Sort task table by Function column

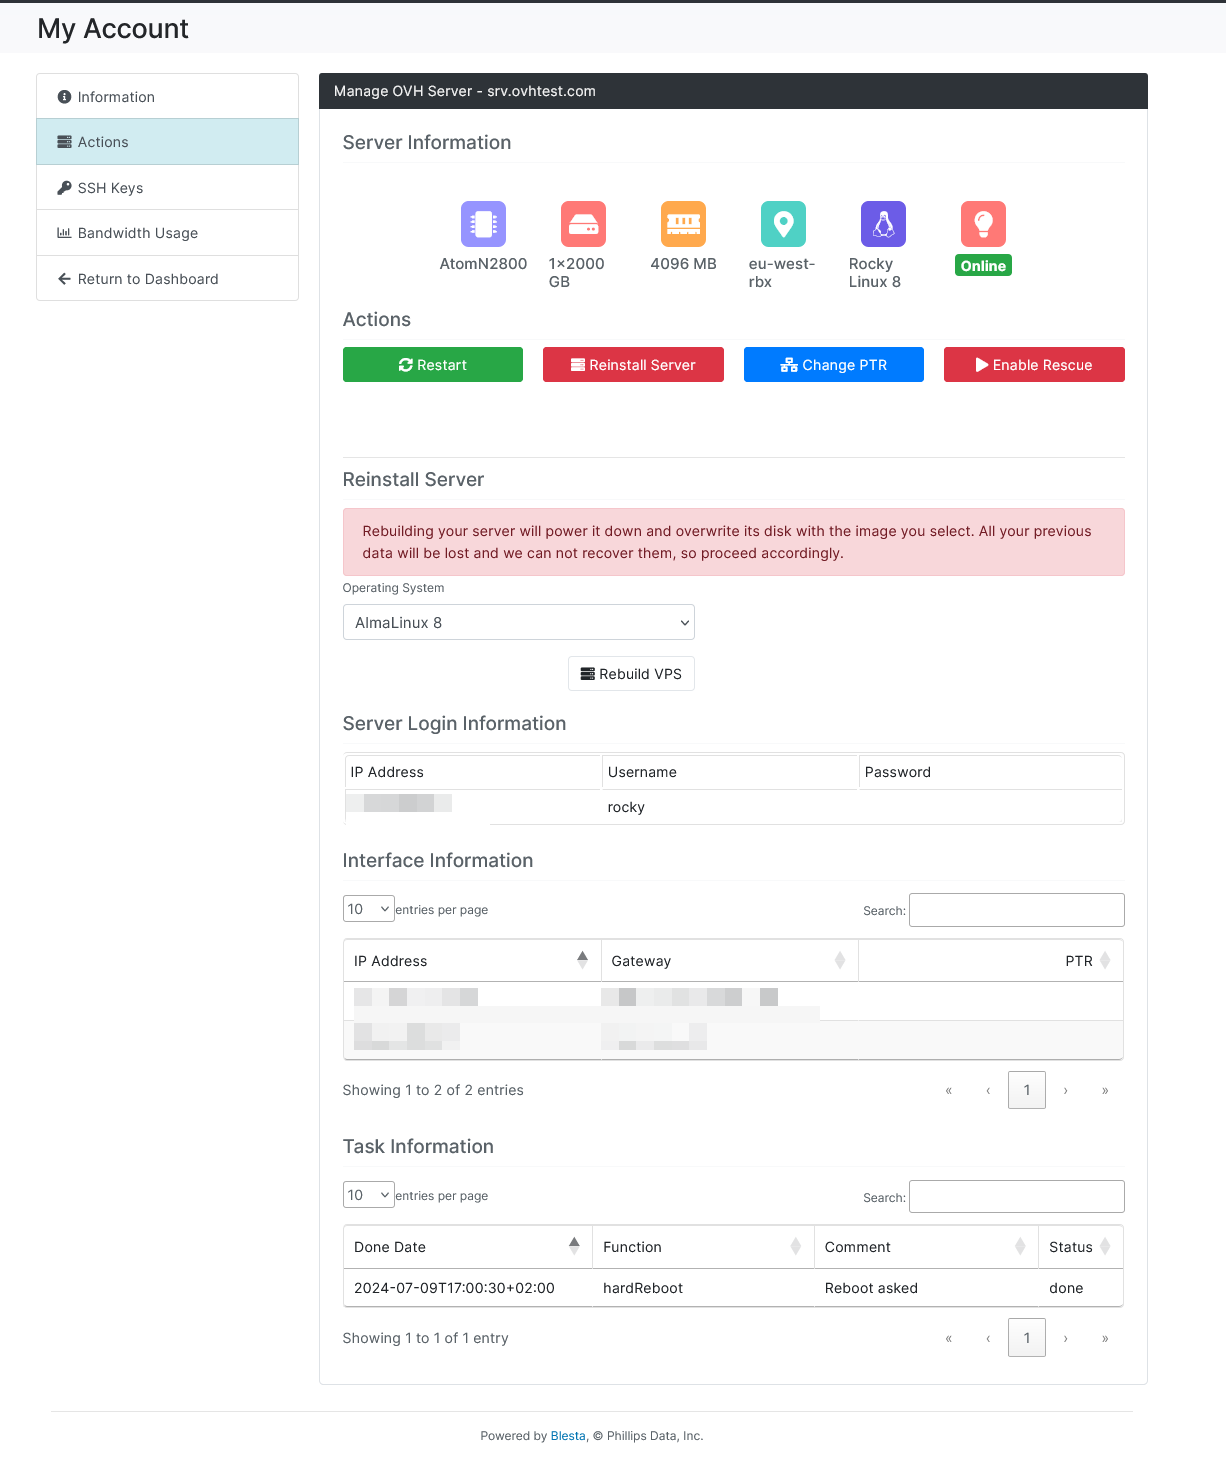click(703, 1247)
